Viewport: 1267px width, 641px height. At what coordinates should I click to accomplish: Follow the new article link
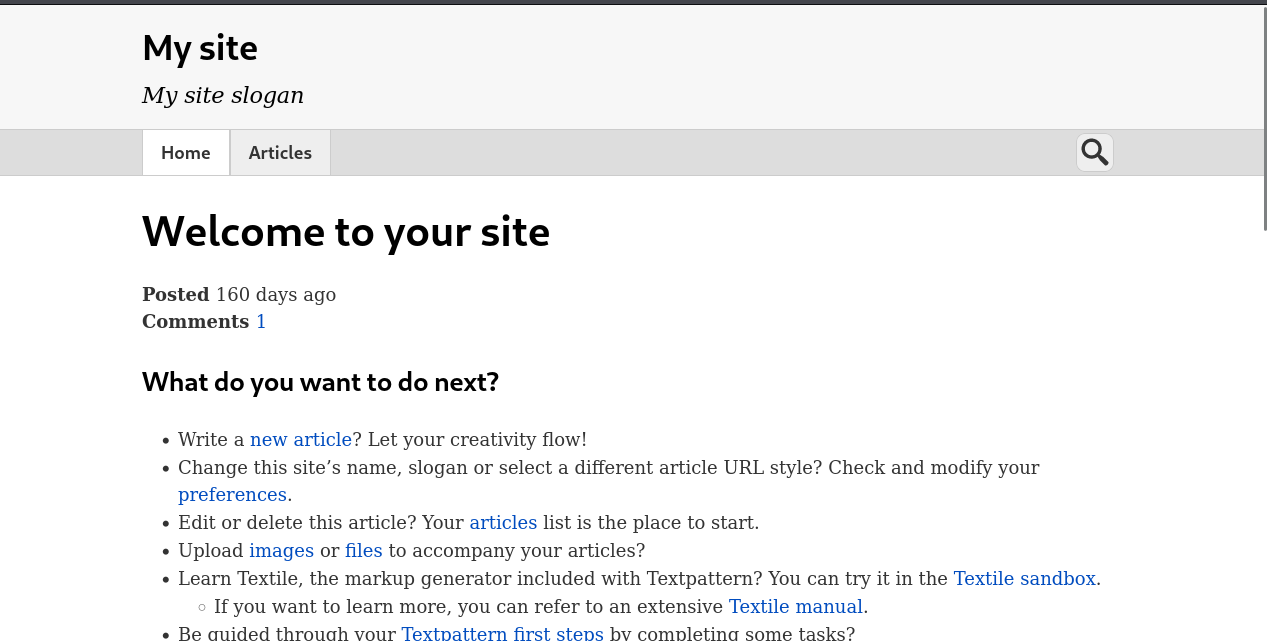(x=301, y=440)
